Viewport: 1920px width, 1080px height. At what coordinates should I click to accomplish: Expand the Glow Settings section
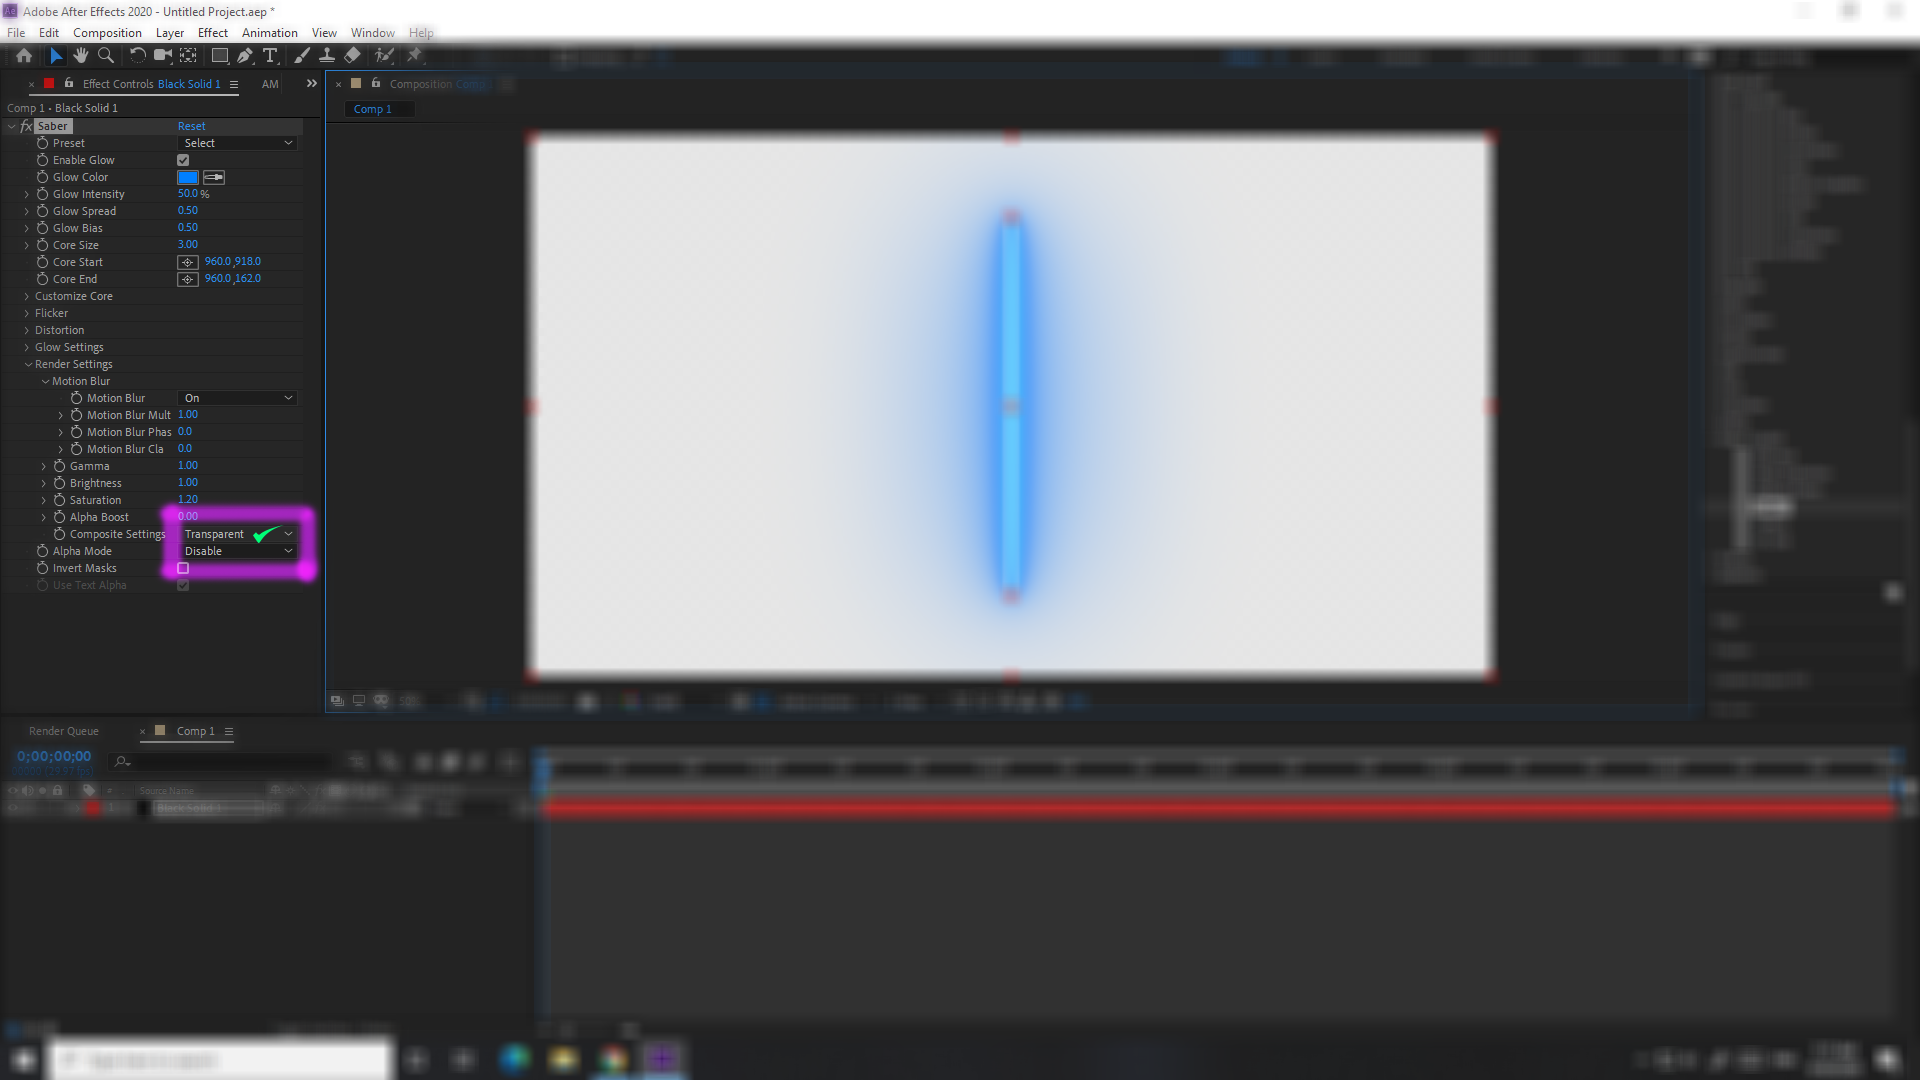click(x=29, y=347)
